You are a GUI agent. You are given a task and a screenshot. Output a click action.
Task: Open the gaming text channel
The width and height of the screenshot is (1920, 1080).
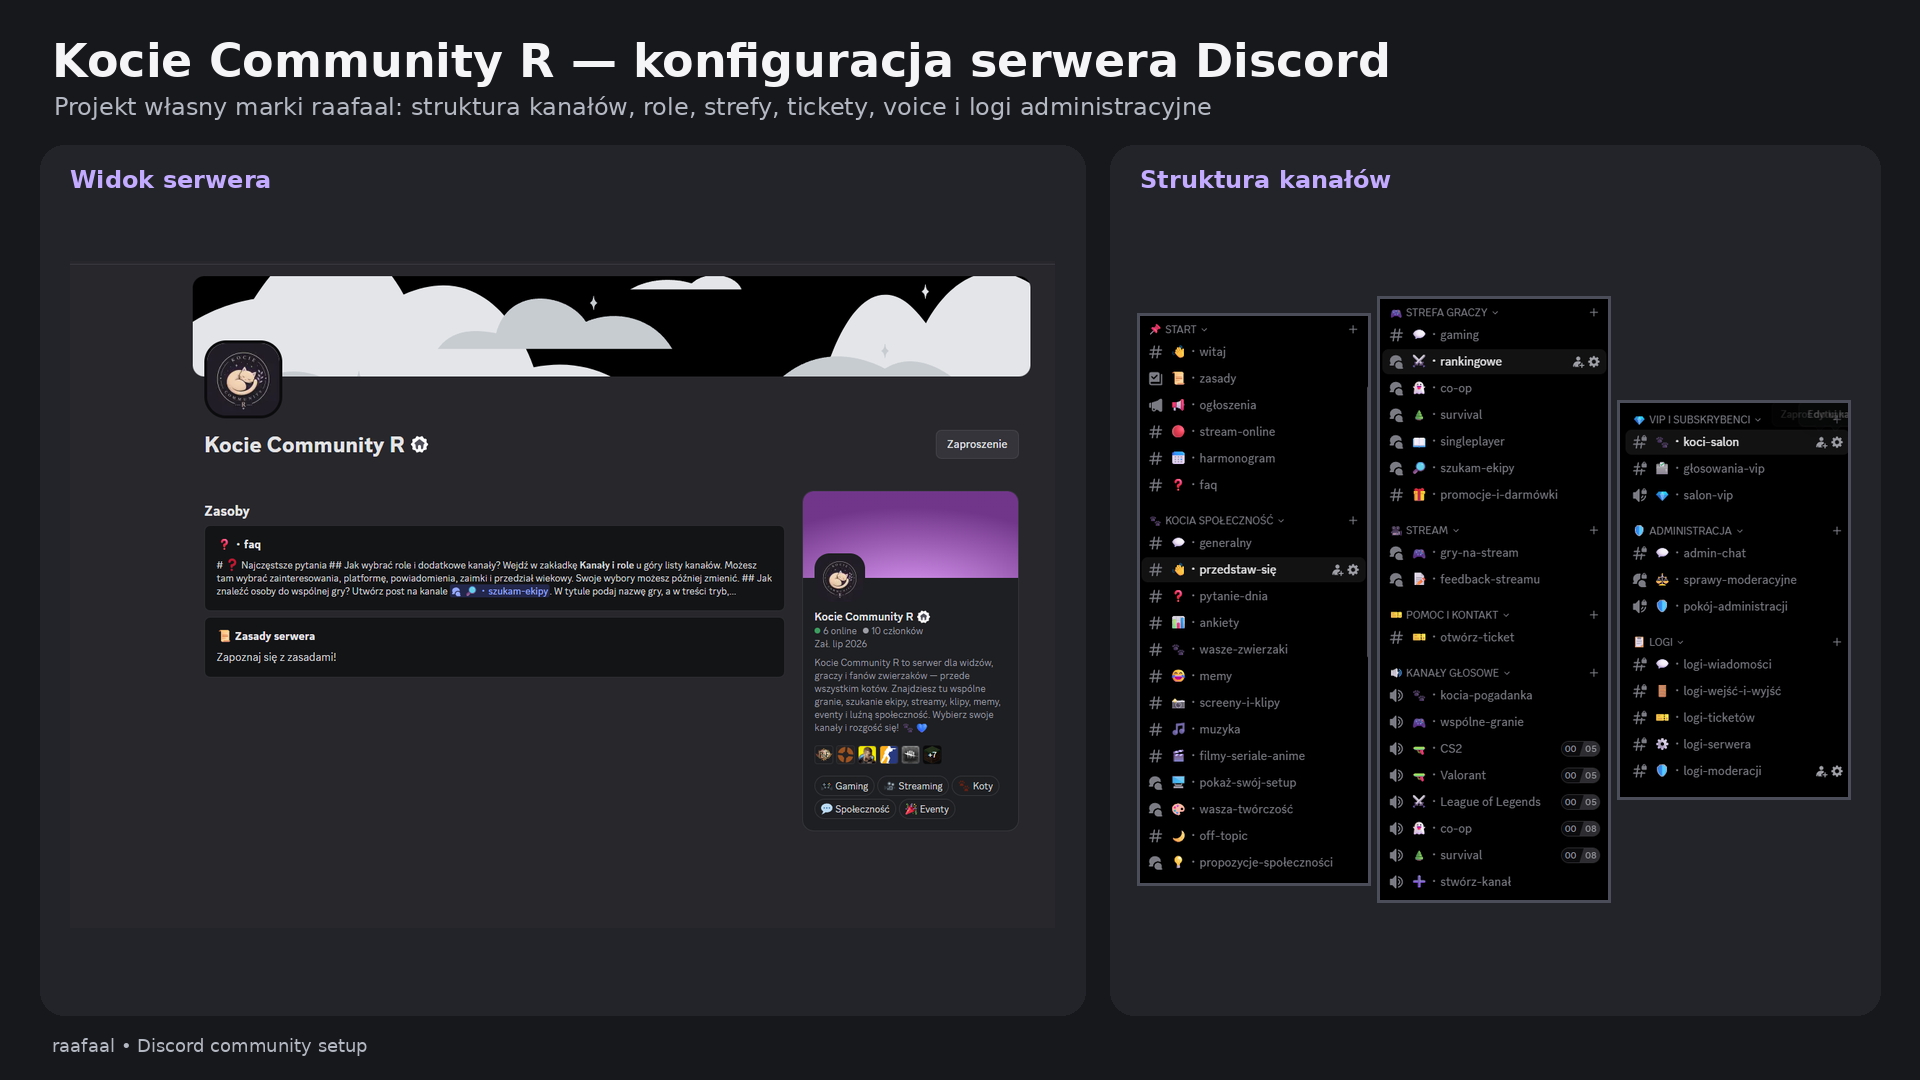[1494, 335]
